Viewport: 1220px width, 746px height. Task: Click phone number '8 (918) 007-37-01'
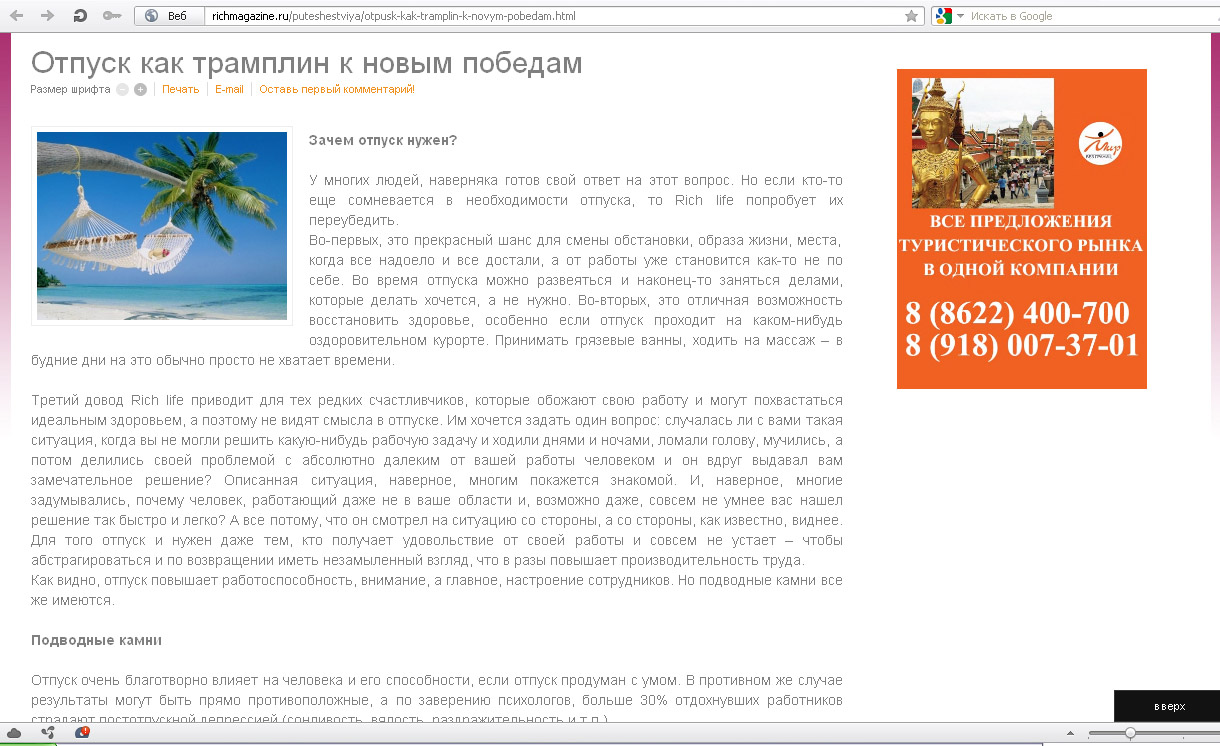coord(1021,346)
